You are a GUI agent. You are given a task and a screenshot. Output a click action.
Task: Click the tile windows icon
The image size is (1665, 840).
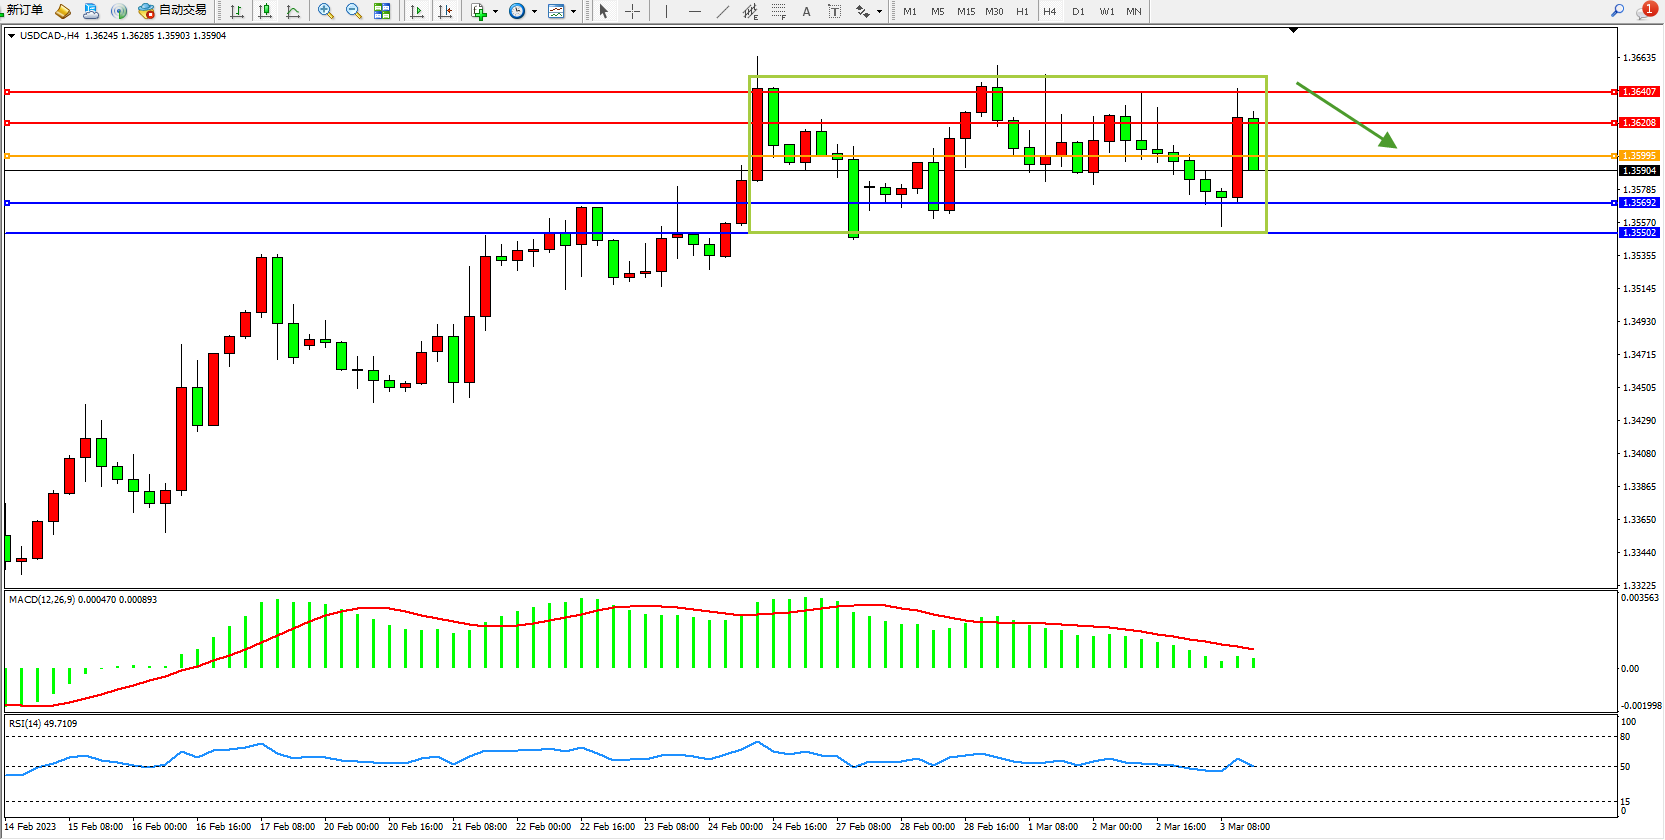(382, 11)
